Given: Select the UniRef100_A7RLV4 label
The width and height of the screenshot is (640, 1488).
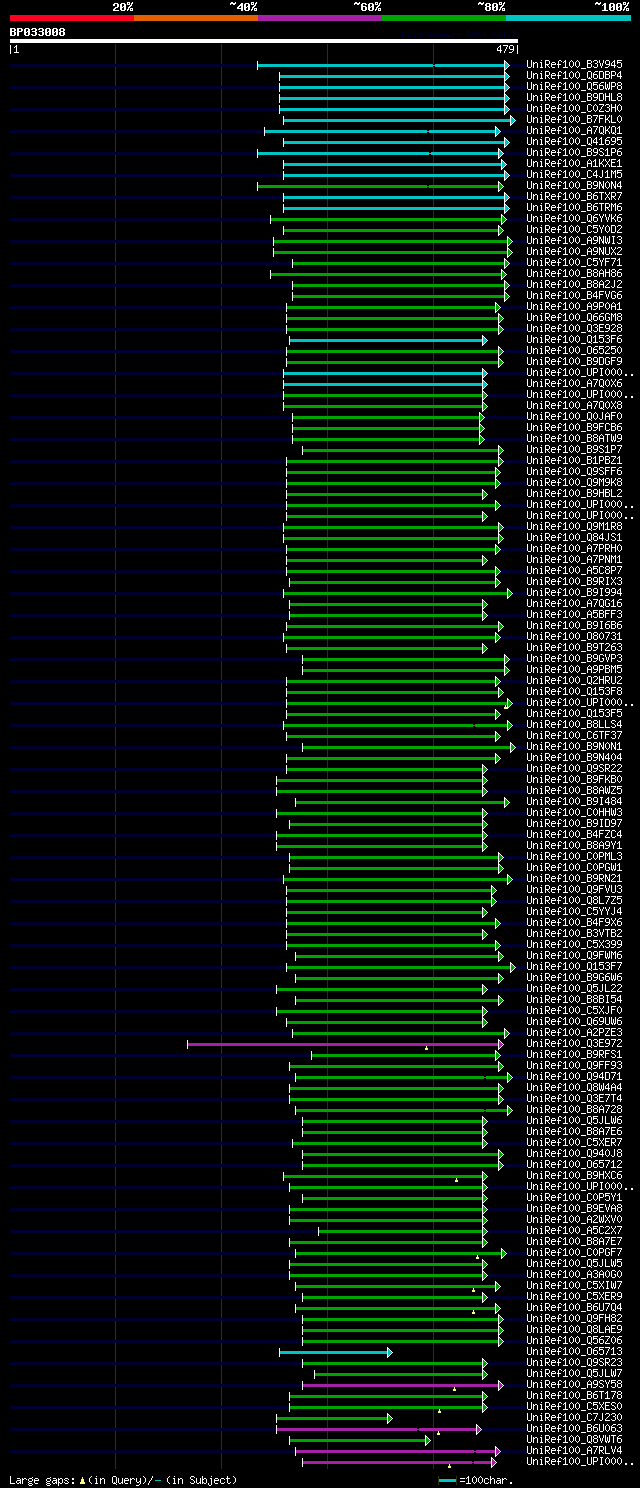Looking at the screenshot, I should pyautogui.click(x=574, y=1451).
